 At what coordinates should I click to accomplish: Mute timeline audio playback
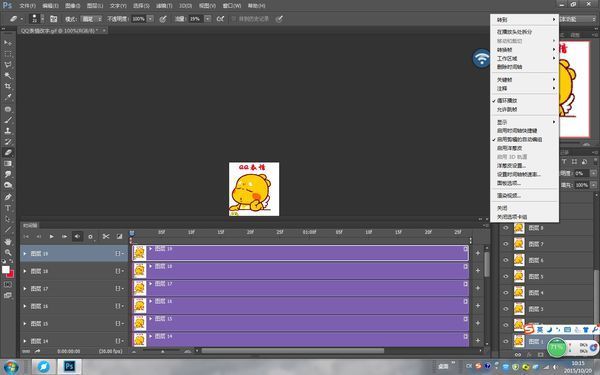pos(77,236)
